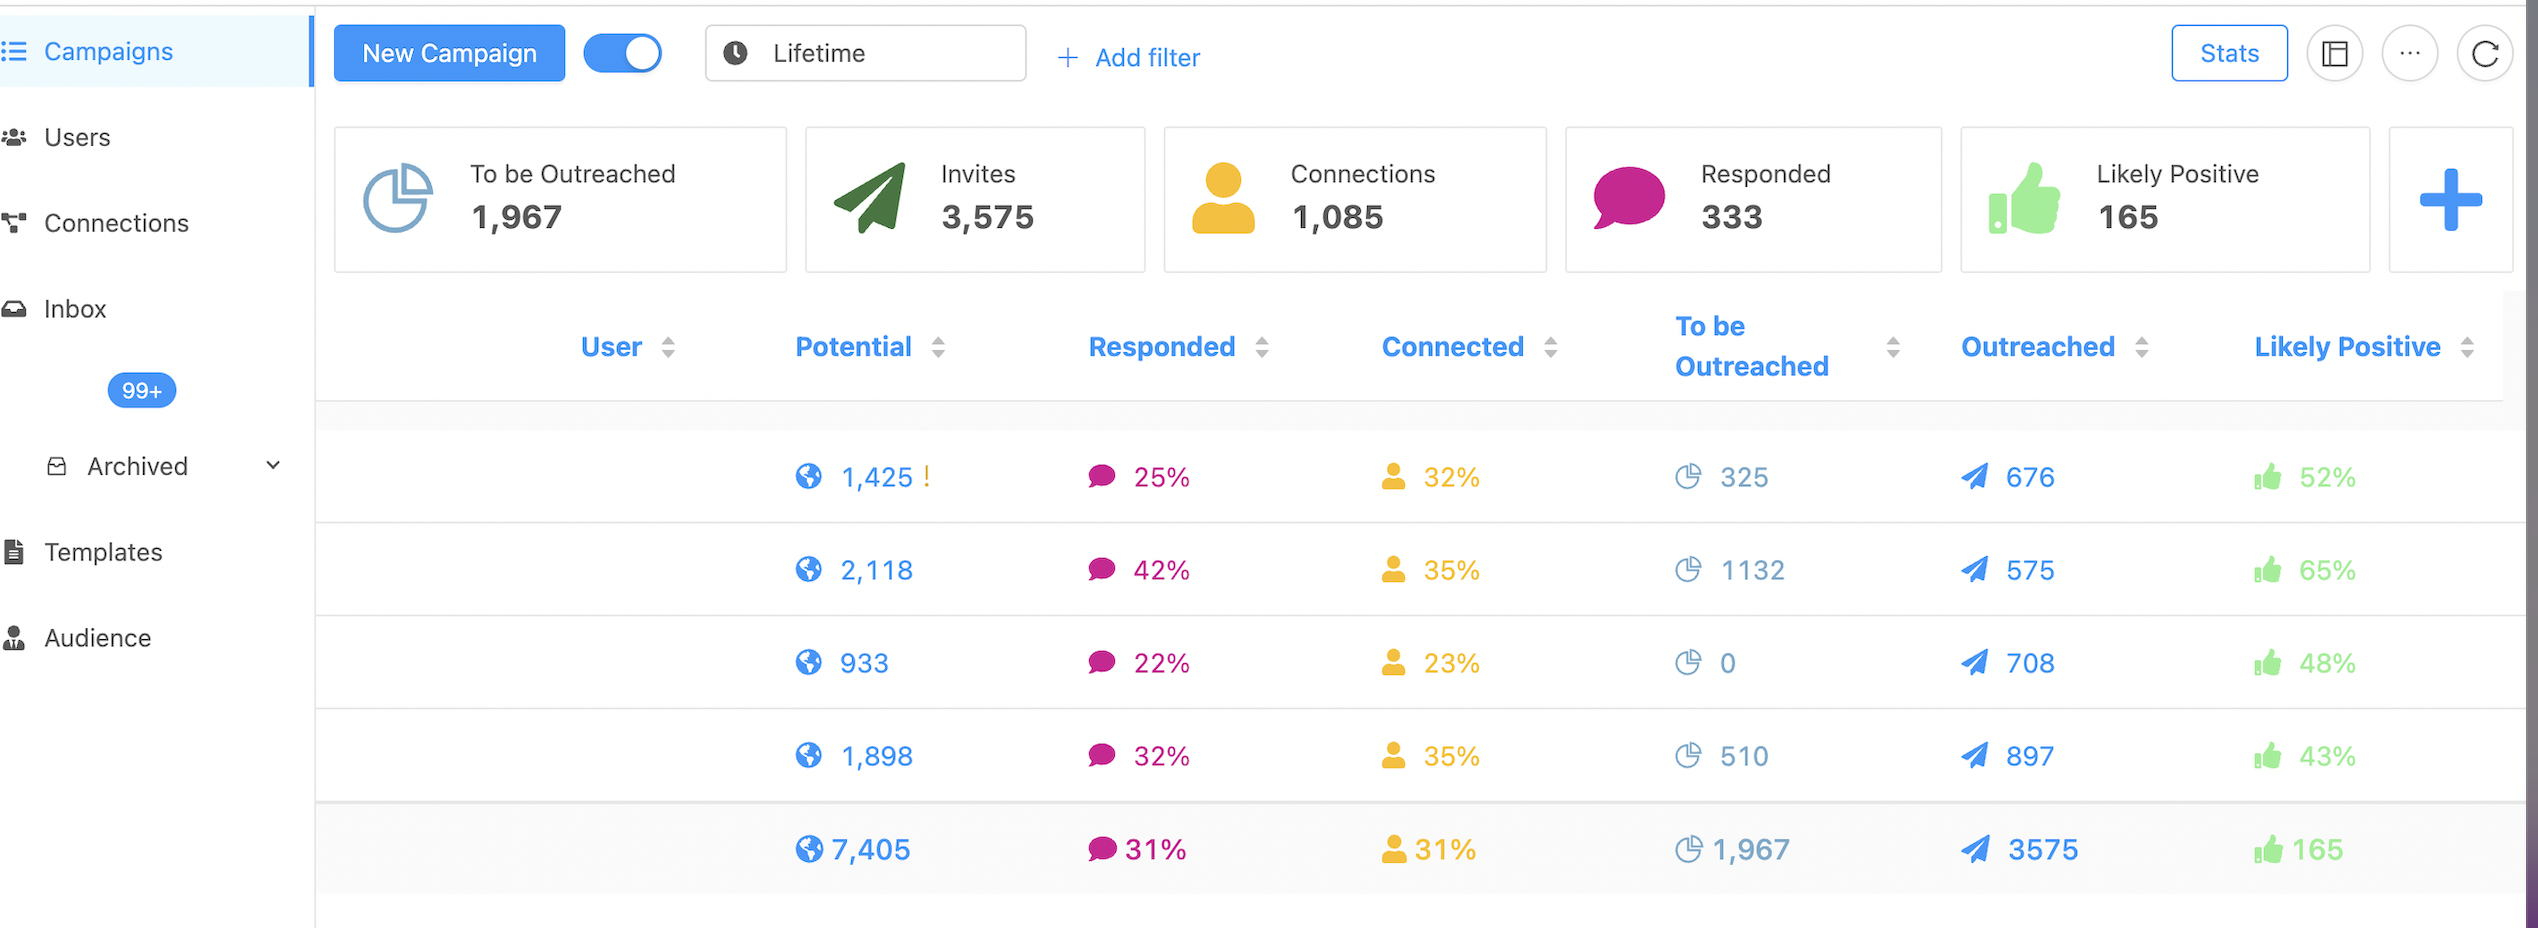
Task: Expand the Archived section chevron
Action: click(273, 466)
